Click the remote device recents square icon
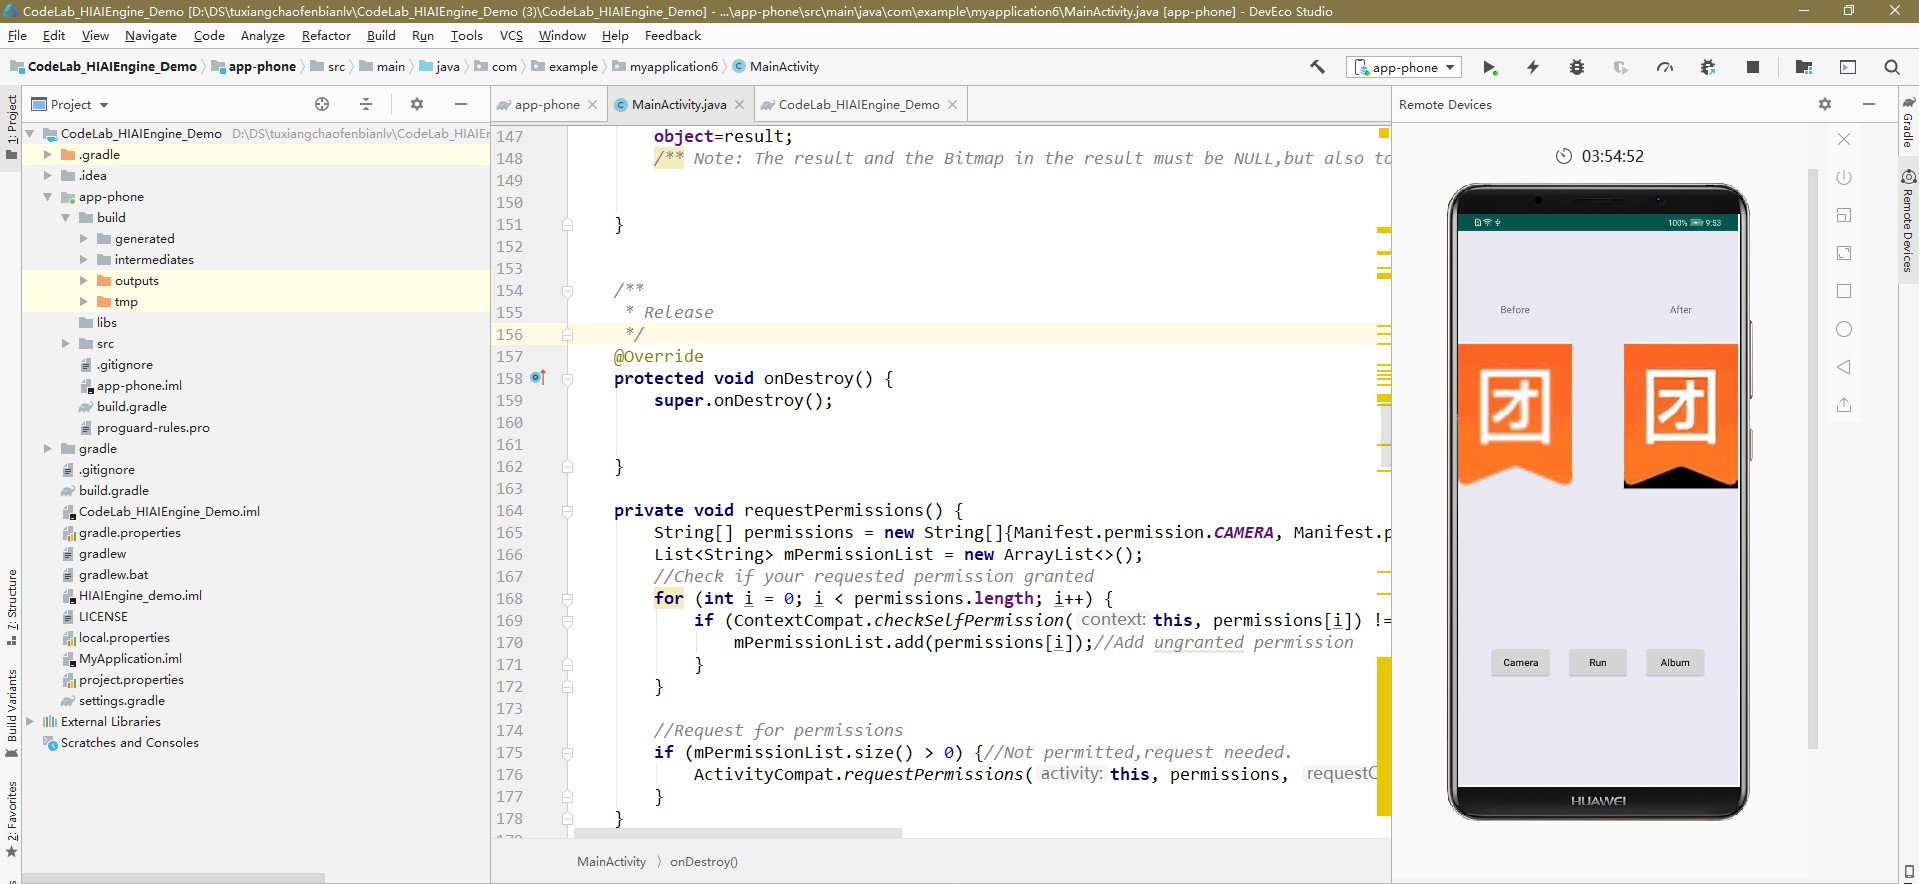 click(x=1844, y=291)
